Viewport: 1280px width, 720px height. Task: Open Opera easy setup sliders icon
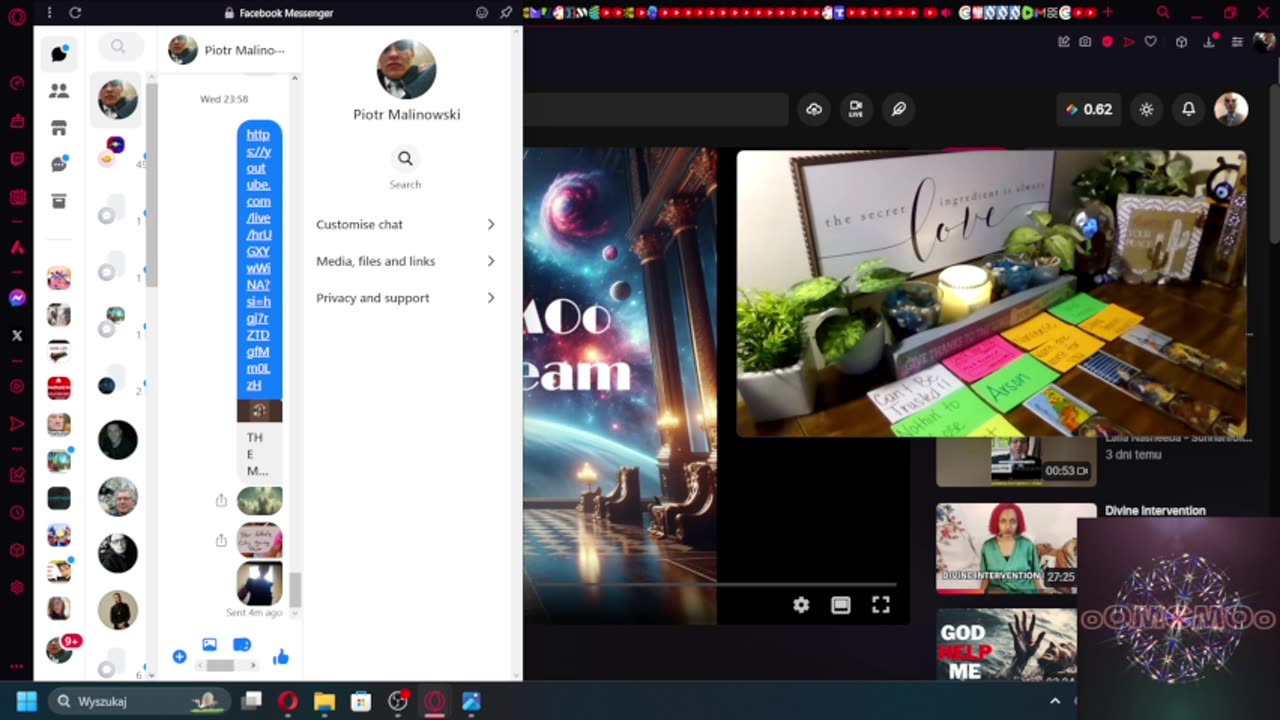(1238, 42)
